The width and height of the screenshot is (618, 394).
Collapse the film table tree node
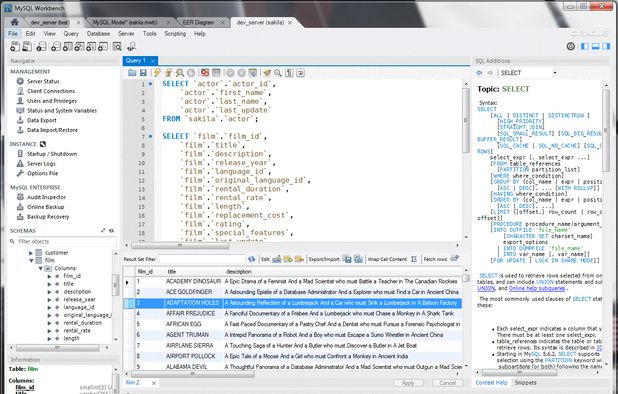click(x=31, y=260)
